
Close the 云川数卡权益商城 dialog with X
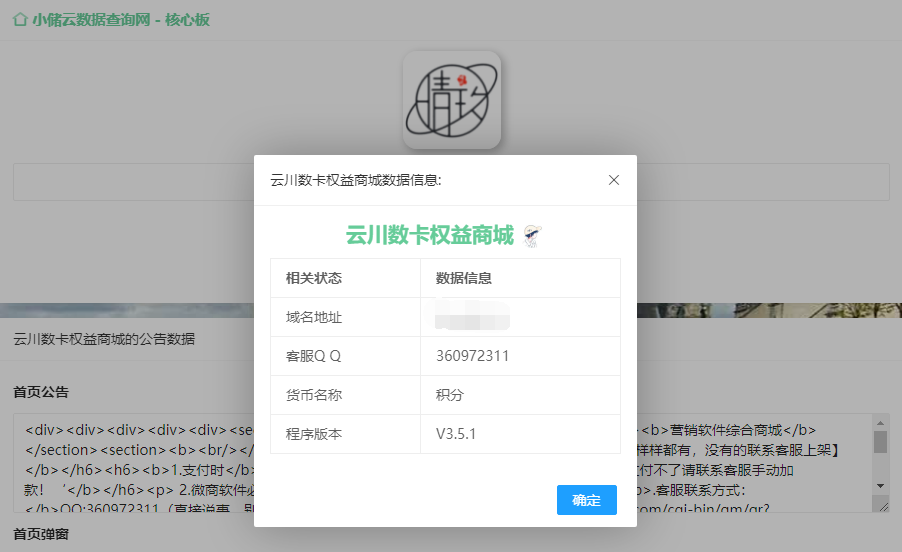point(614,180)
